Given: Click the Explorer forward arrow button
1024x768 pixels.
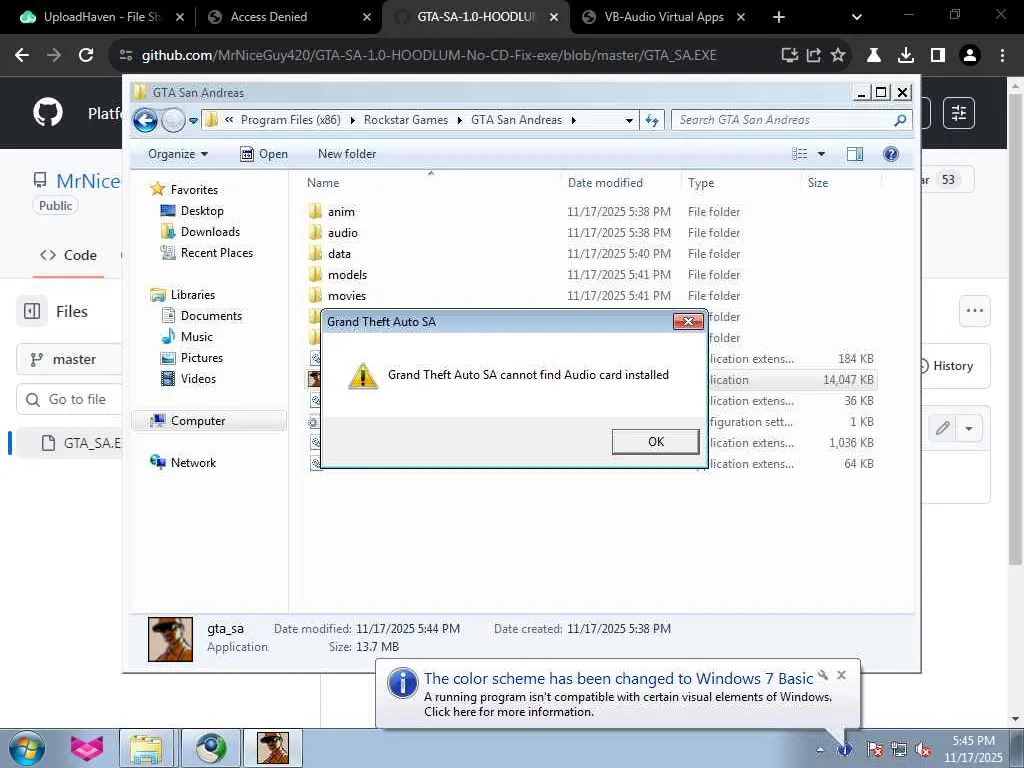Looking at the screenshot, I should [173, 120].
